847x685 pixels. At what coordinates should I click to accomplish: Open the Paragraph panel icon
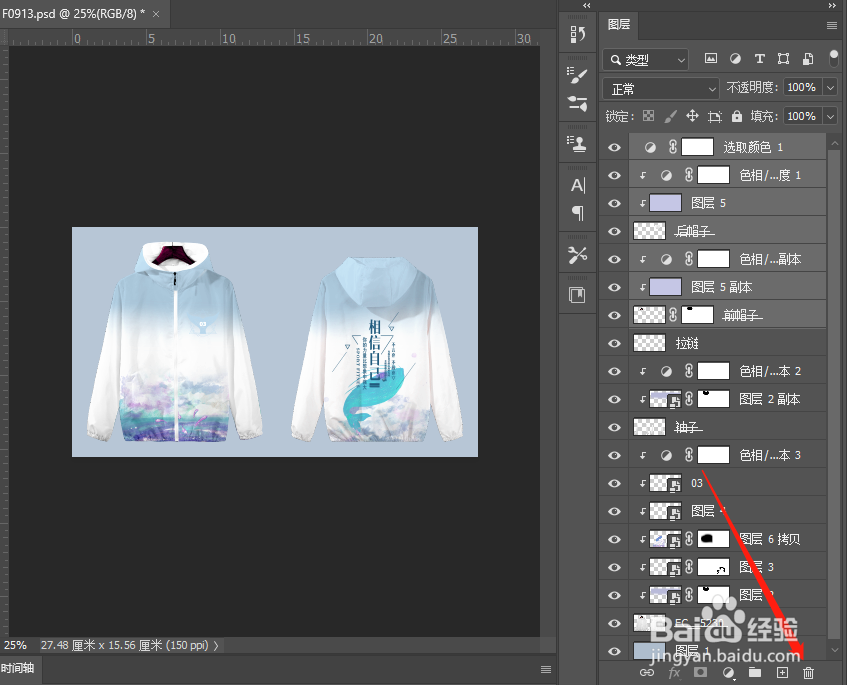577,213
